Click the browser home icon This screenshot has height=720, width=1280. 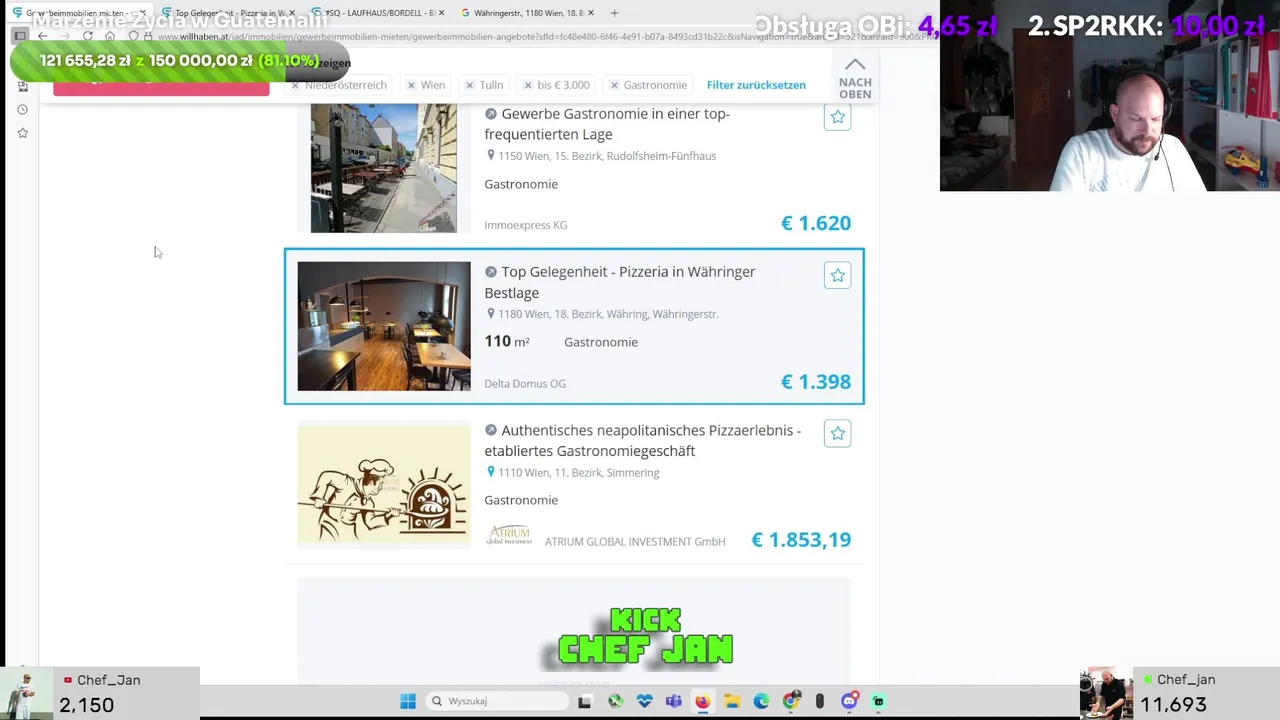pyautogui.click(x=110, y=36)
